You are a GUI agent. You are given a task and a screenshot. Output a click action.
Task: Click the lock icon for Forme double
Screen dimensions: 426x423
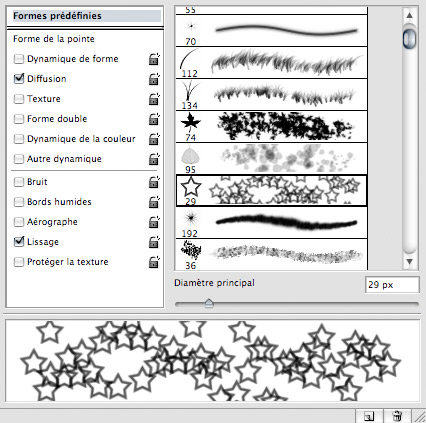click(x=154, y=119)
